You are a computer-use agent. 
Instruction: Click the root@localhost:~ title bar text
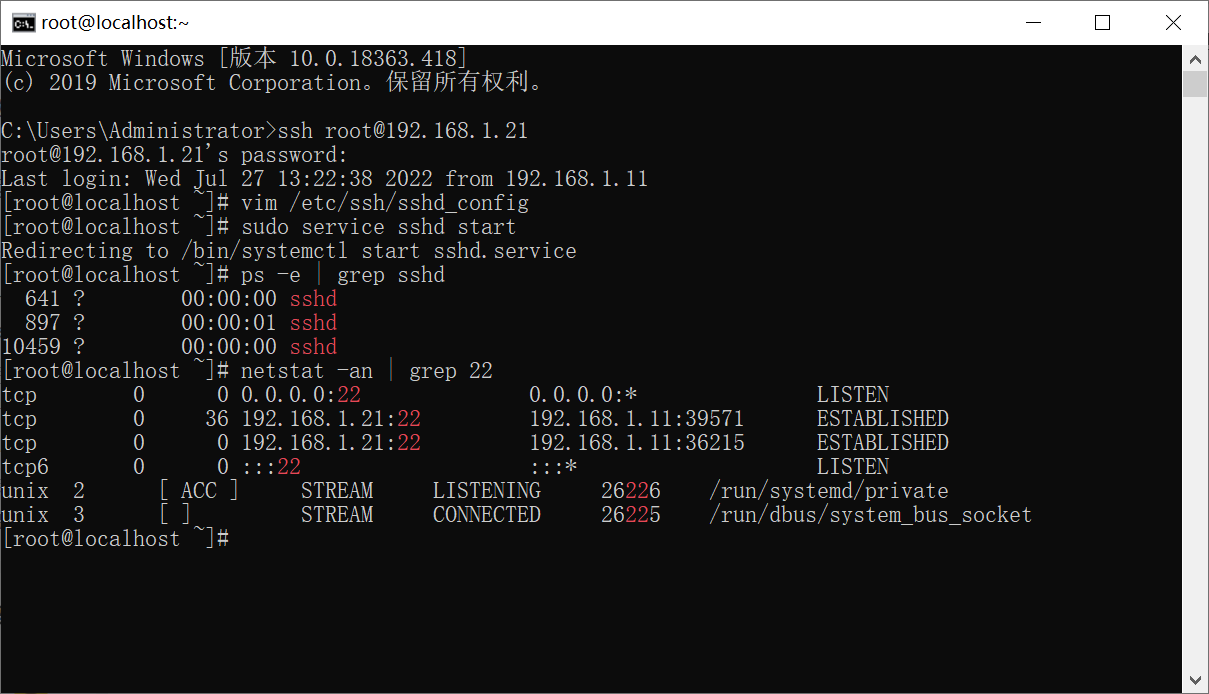(x=115, y=23)
